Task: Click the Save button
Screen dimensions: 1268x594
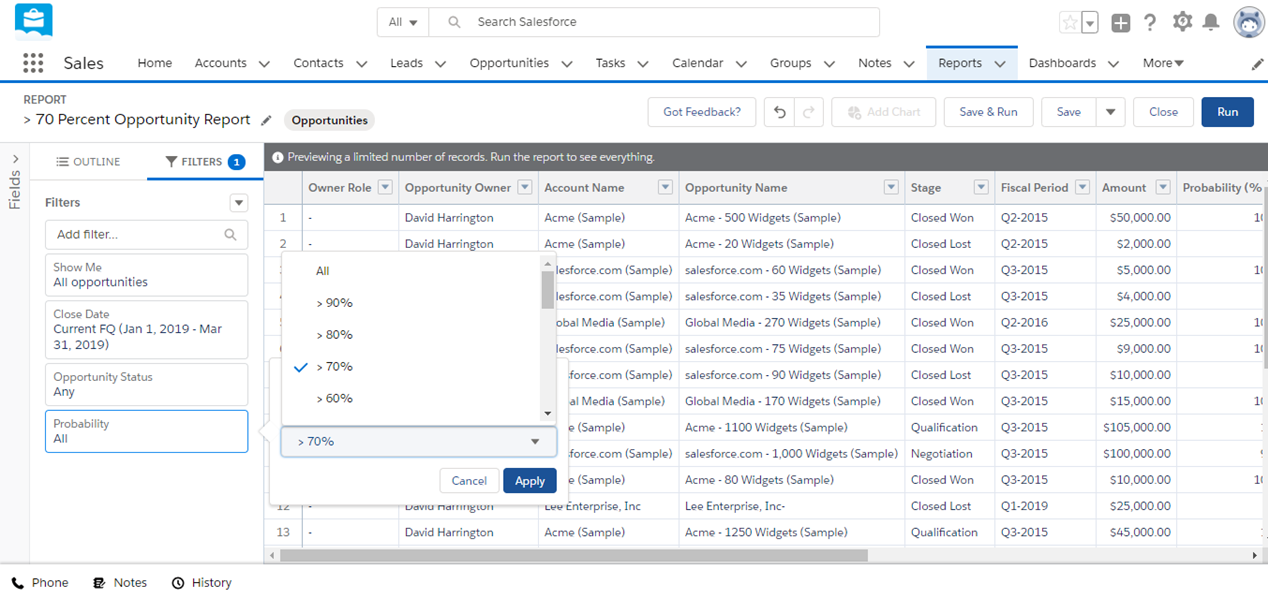Action: click(x=1069, y=112)
